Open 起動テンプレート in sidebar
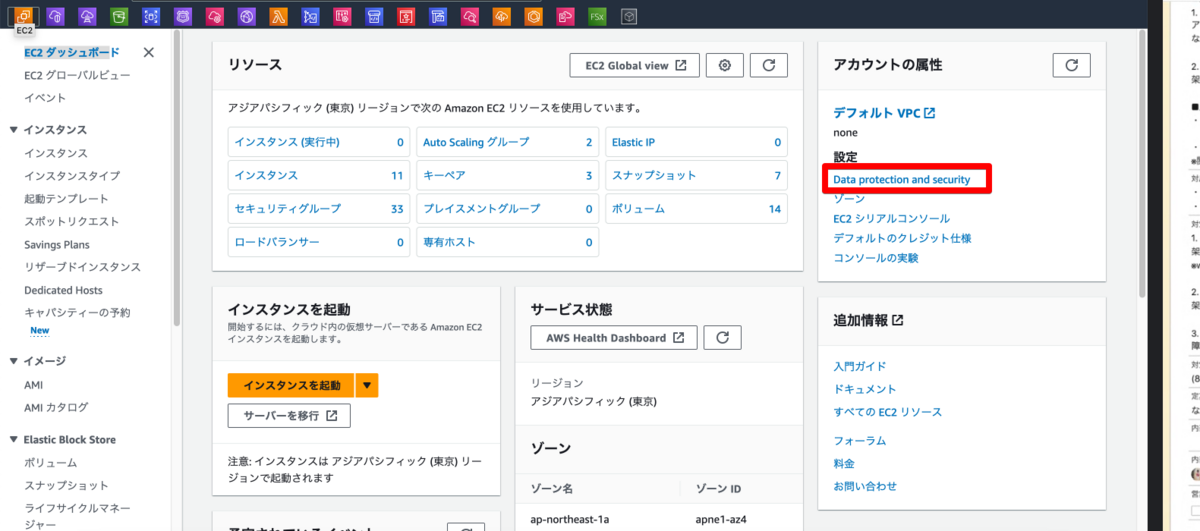1200x531 pixels. click(66, 199)
